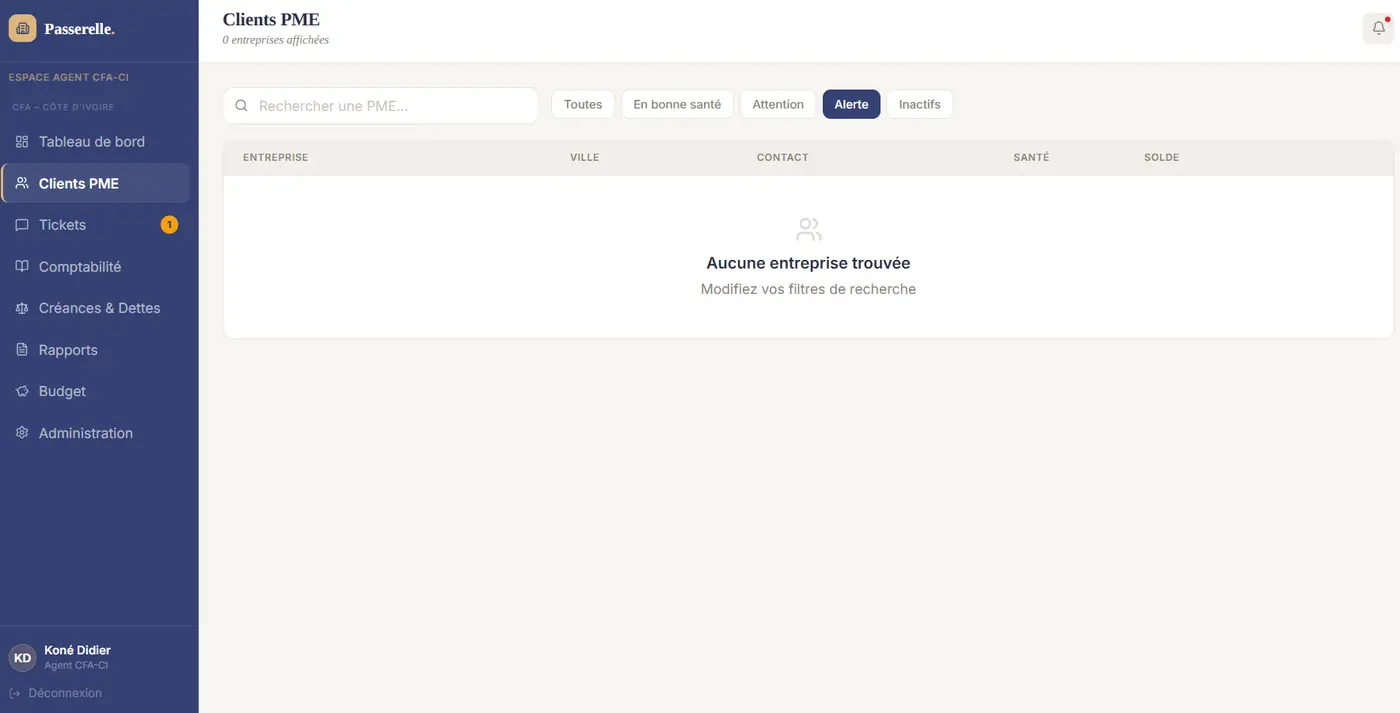Click Modifiez vos filtres de recherche text

(x=808, y=289)
